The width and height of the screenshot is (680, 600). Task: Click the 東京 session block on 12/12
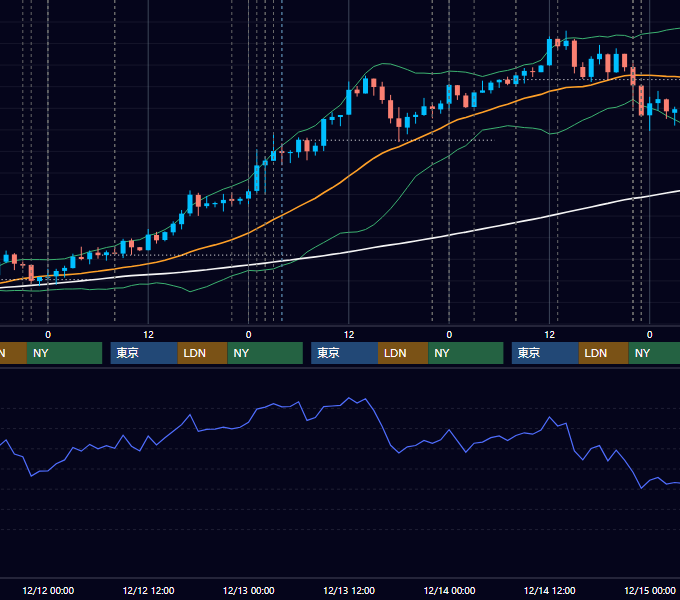click(144, 353)
